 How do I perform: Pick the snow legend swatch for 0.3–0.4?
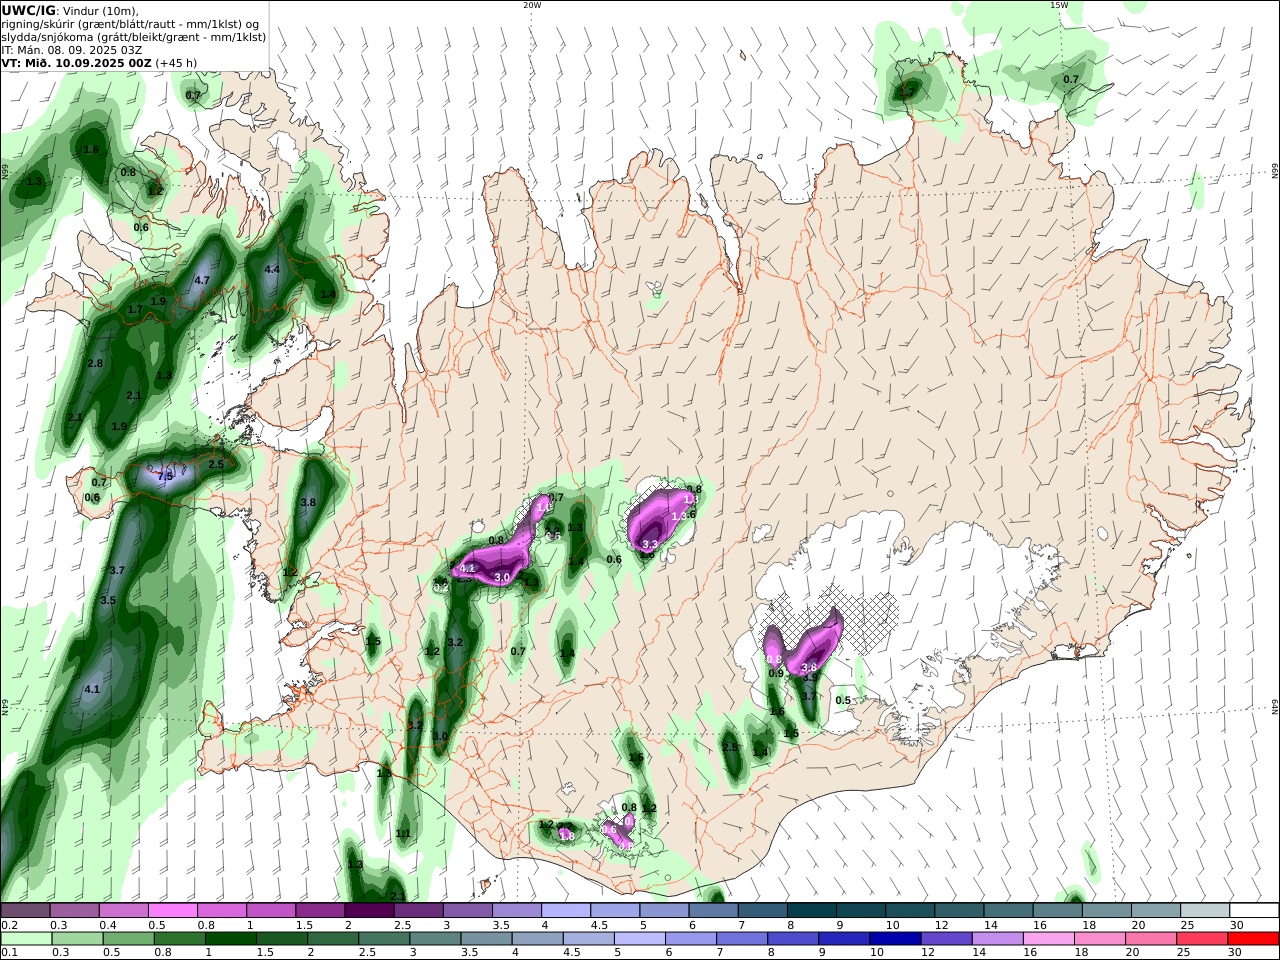tap(74, 911)
